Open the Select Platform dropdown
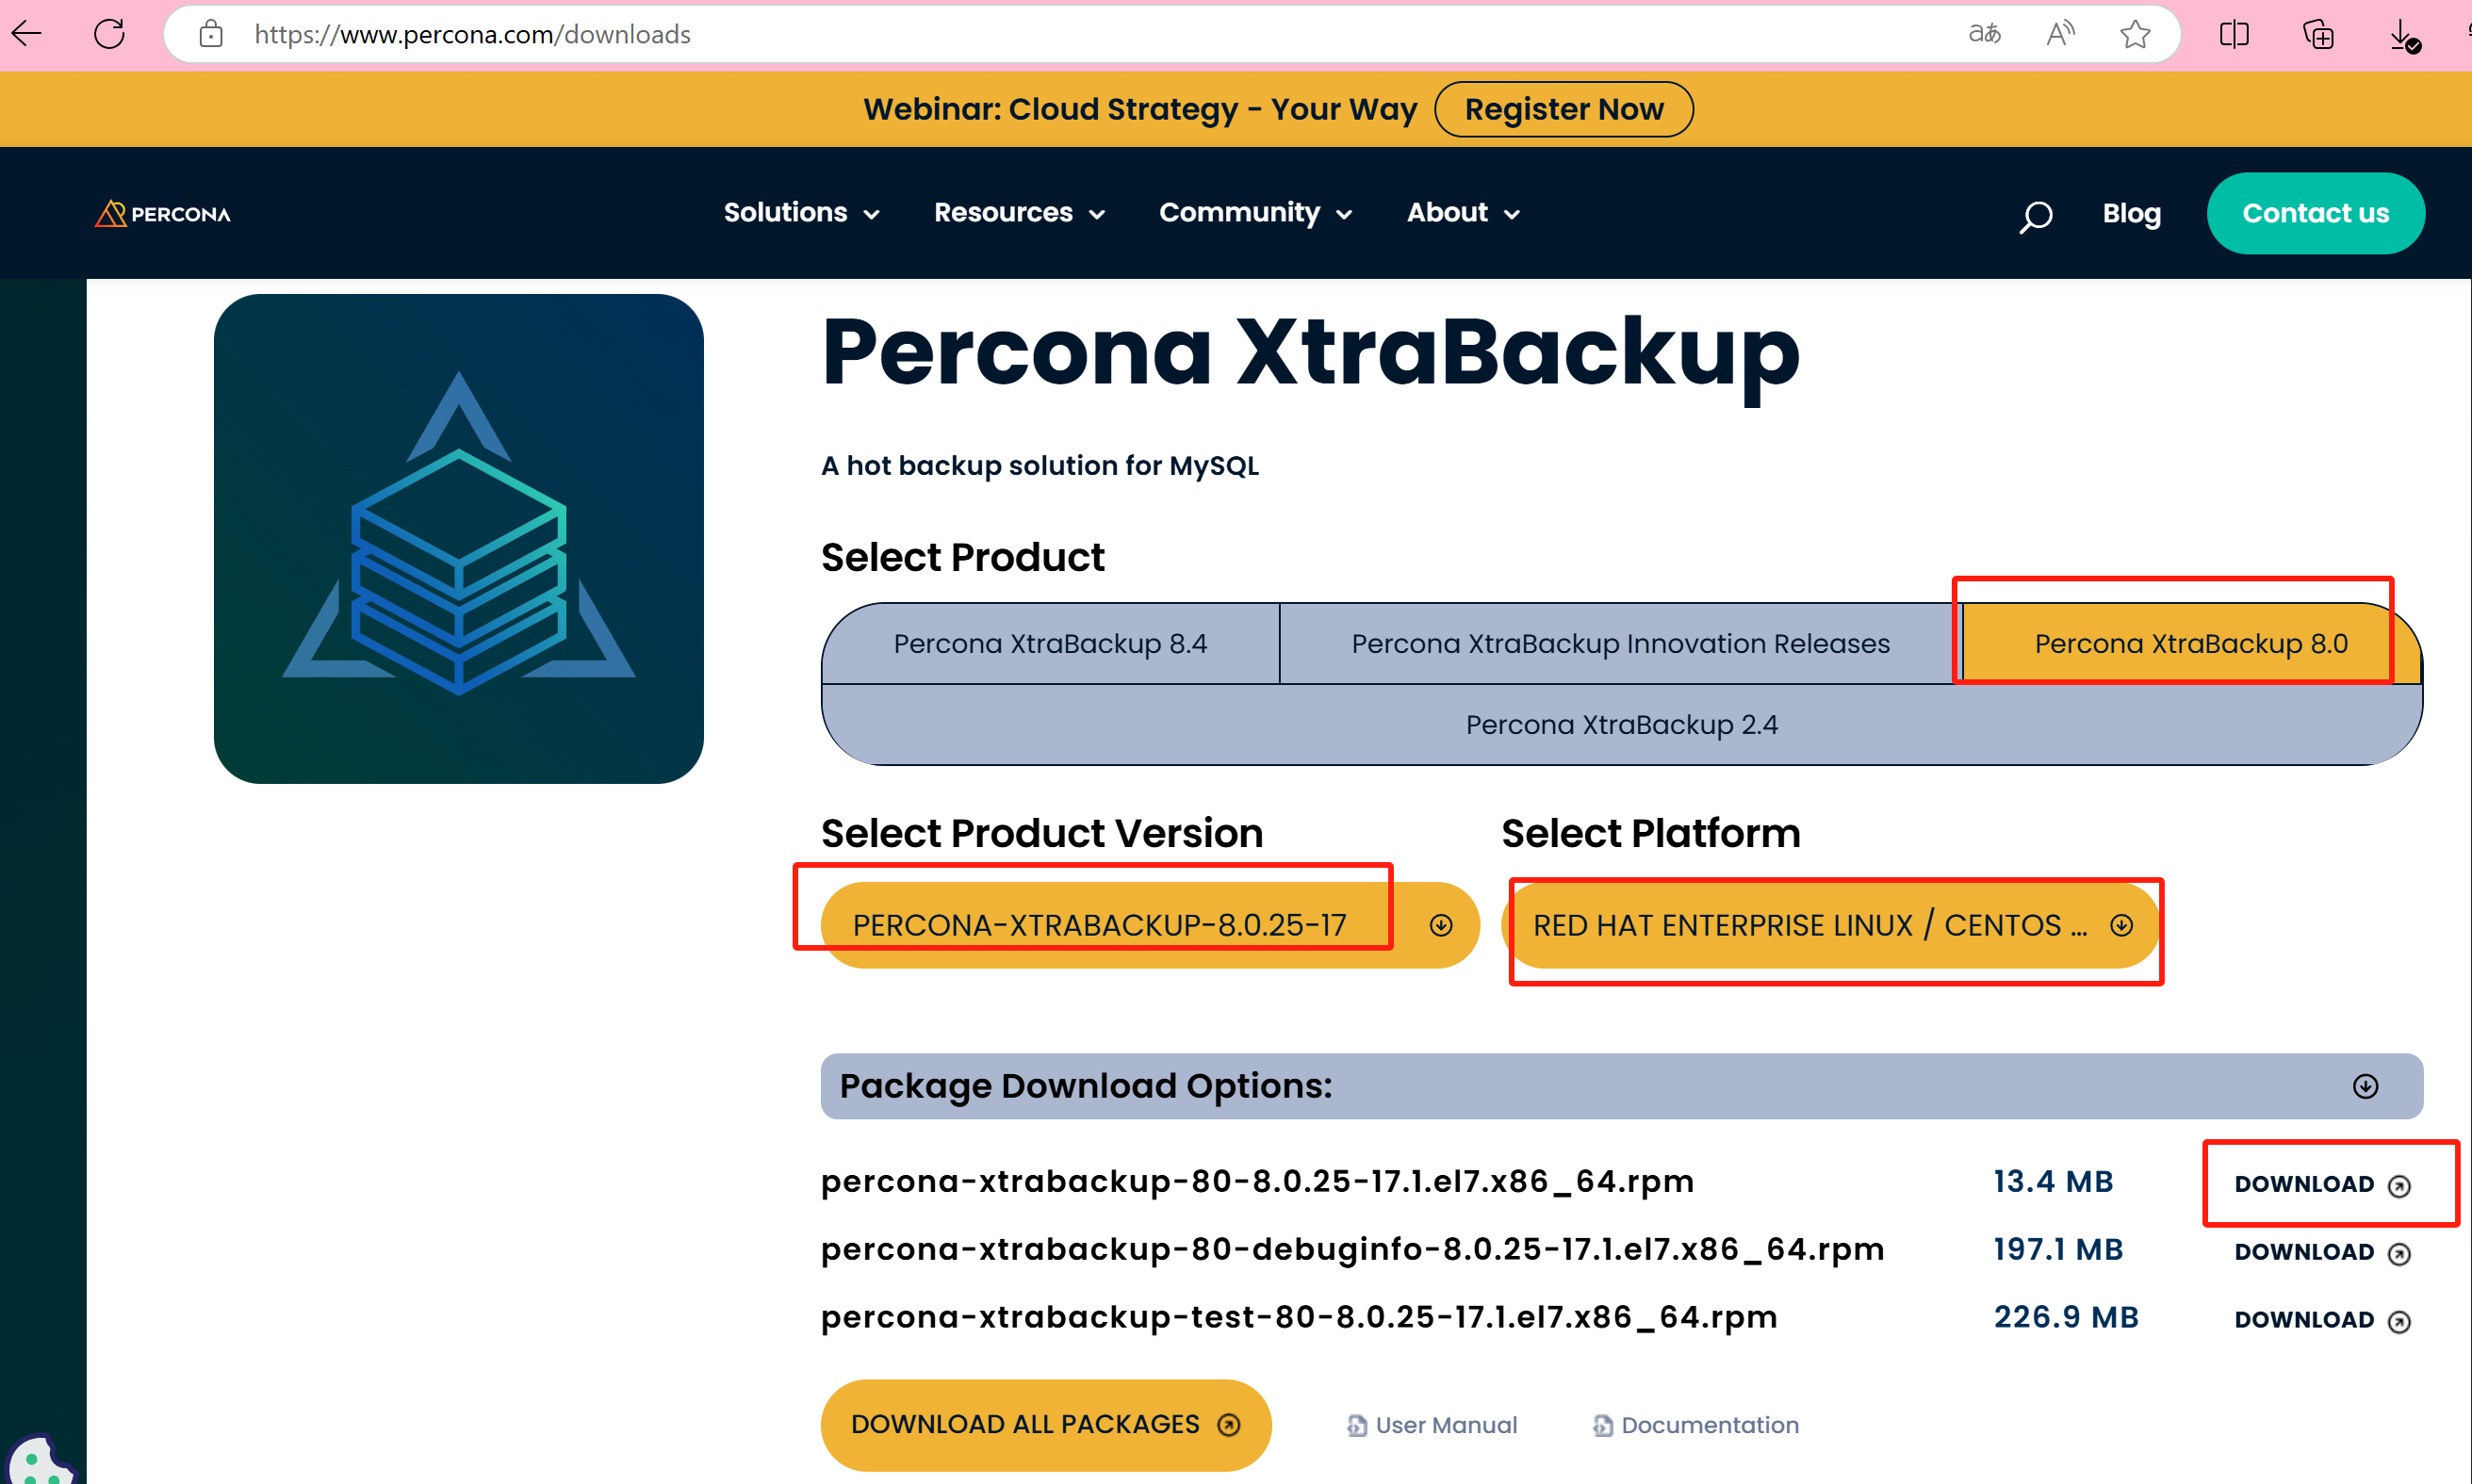This screenshot has height=1484, width=2472. tap(1830, 925)
